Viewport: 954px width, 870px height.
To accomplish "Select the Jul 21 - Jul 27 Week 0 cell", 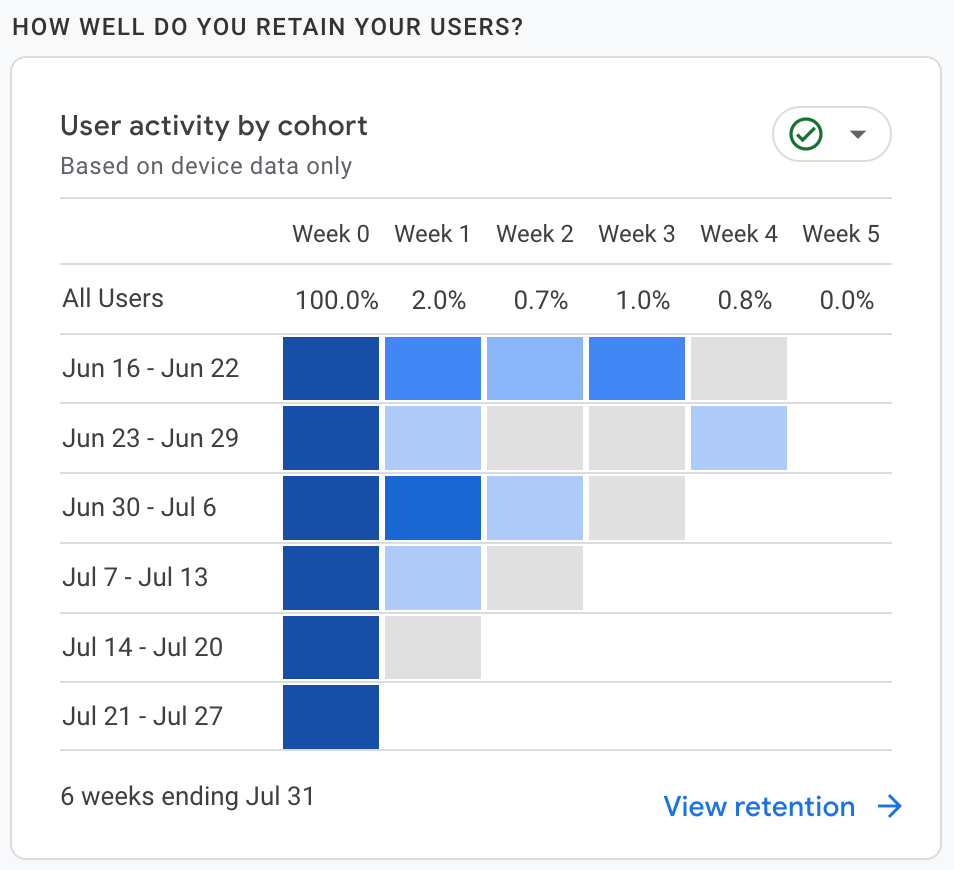I will (x=331, y=717).
